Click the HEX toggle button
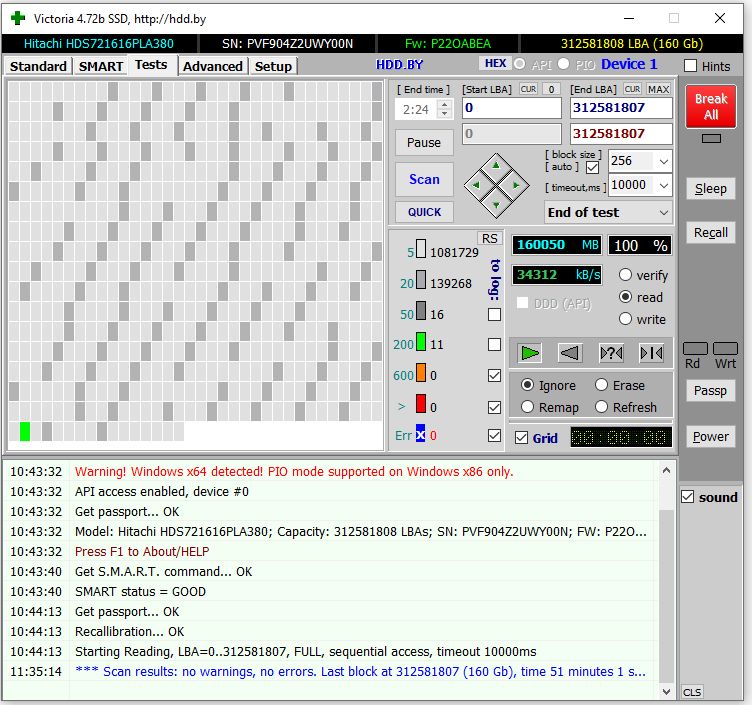The height and width of the screenshot is (705, 752). tap(495, 63)
